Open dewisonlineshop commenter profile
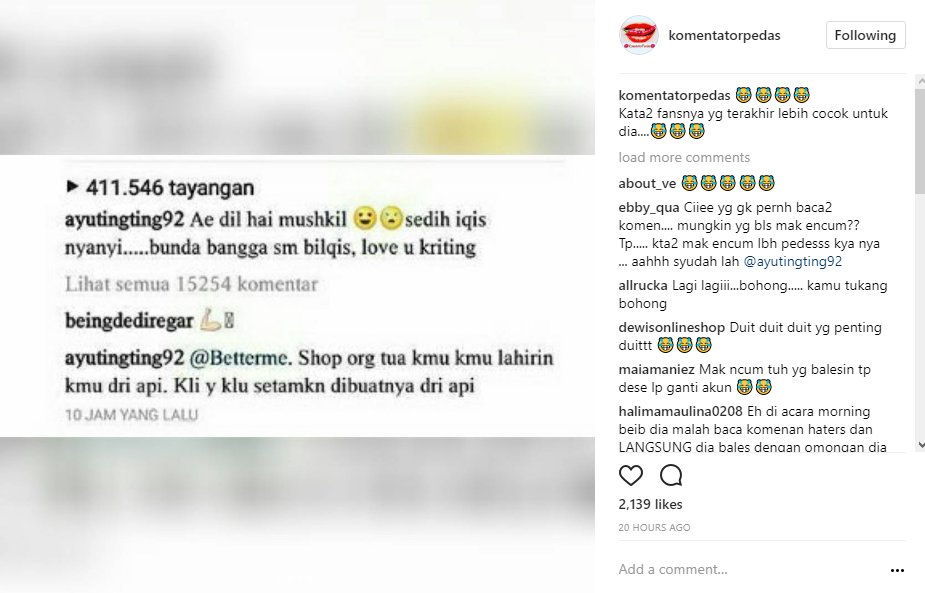This screenshot has width=925, height=593. coord(671,327)
